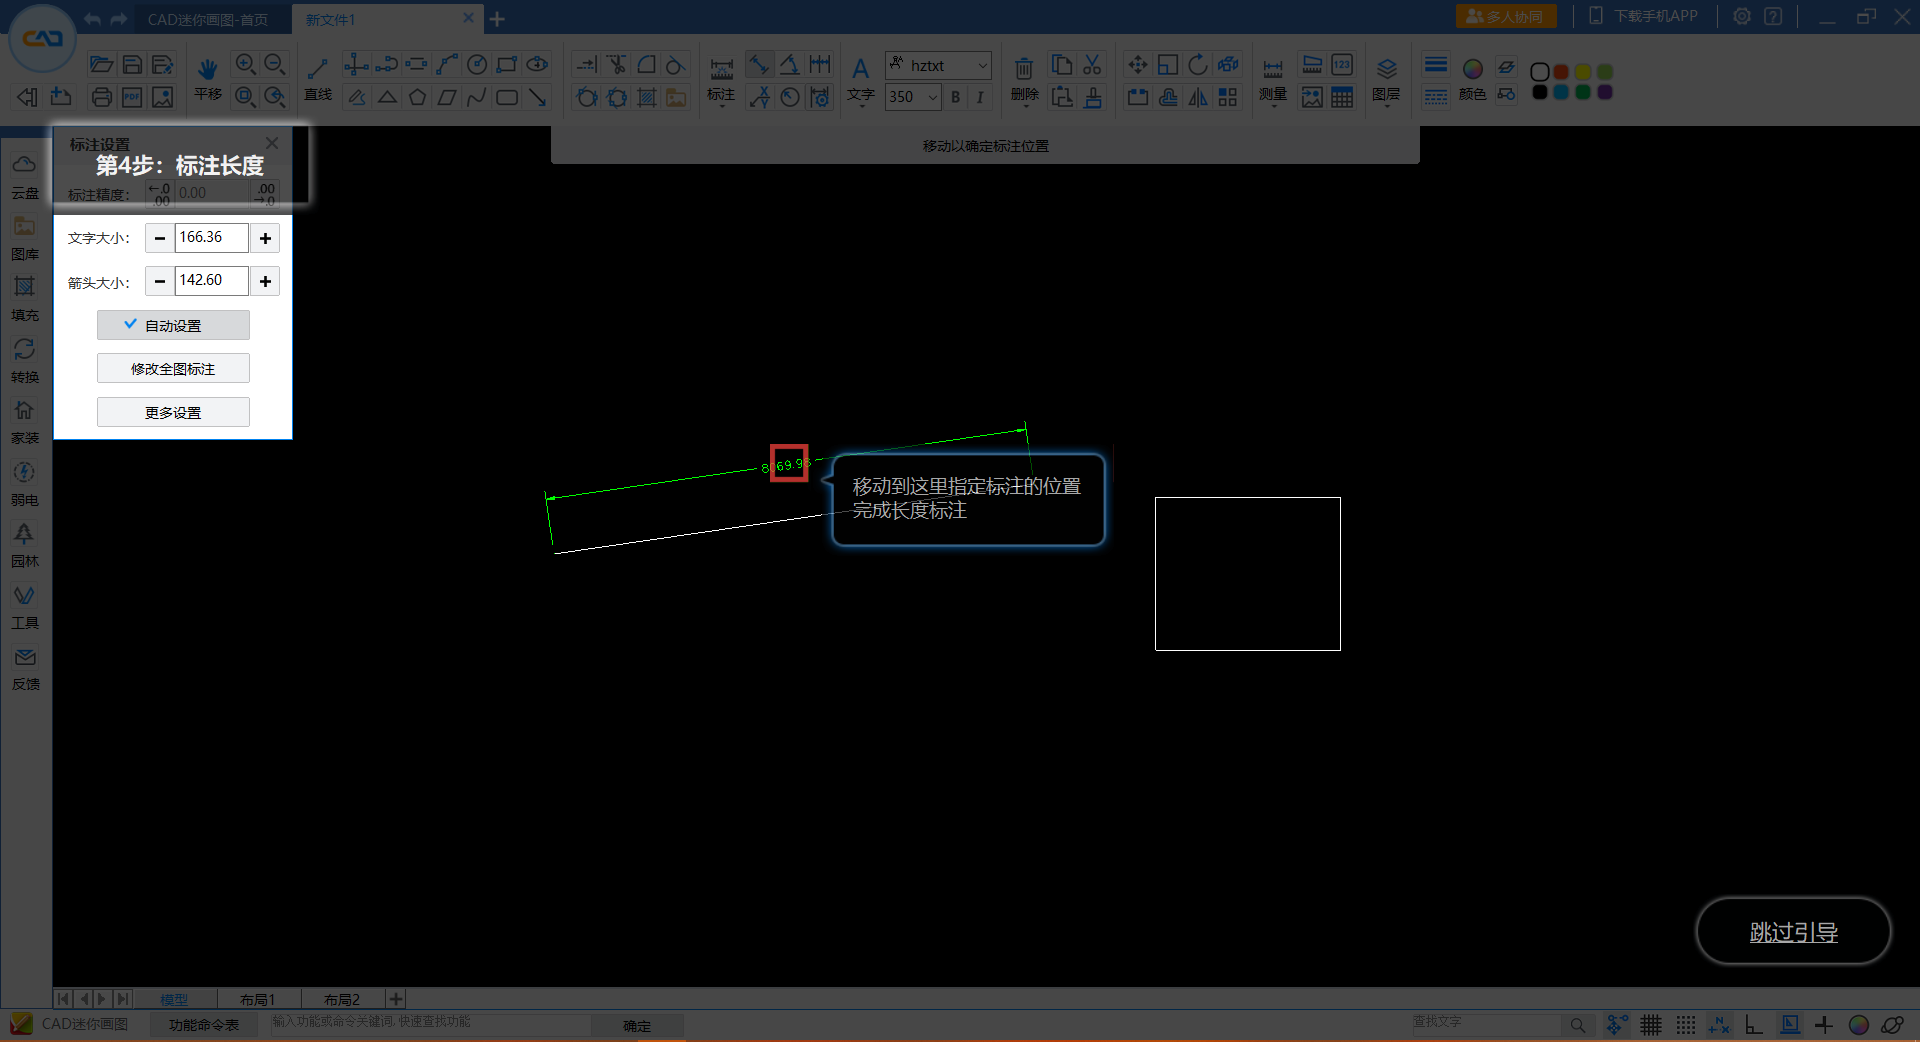The width and height of the screenshot is (1920, 1042).
Task: Click the Cut scissors icon
Action: coord(1092,65)
